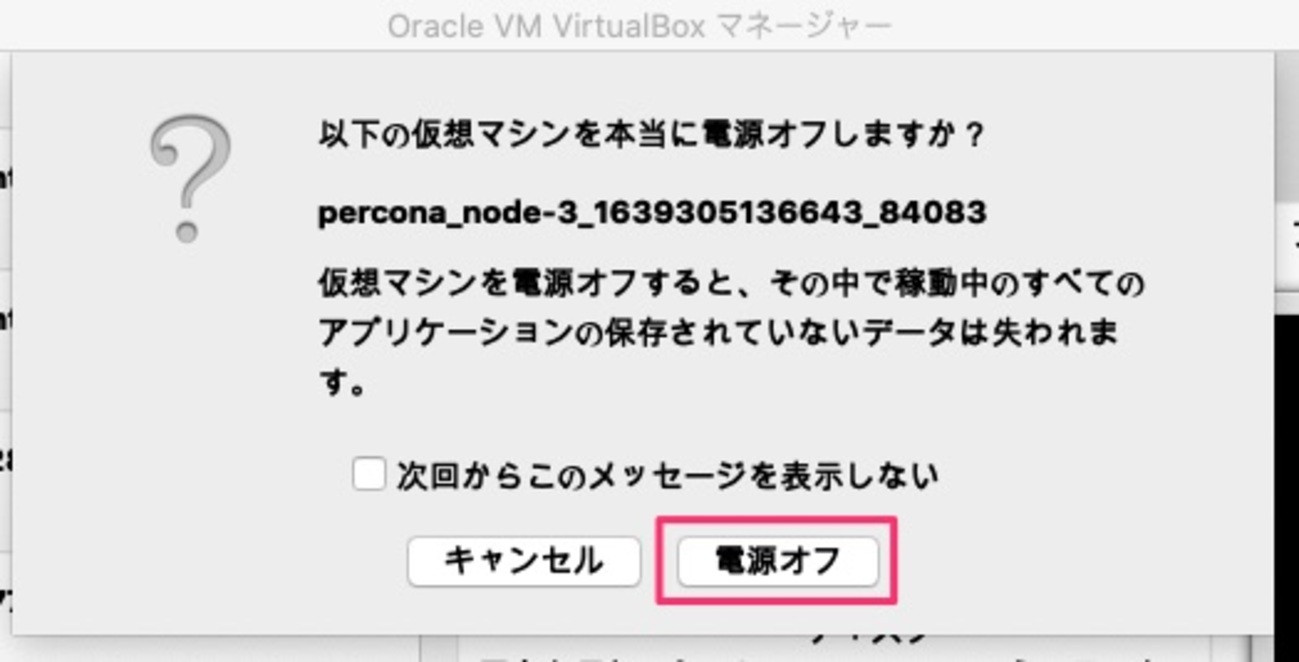Click the Oracle VM VirtualBox マネージャー title bar
The image size is (1299, 662).
click(x=649, y=24)
